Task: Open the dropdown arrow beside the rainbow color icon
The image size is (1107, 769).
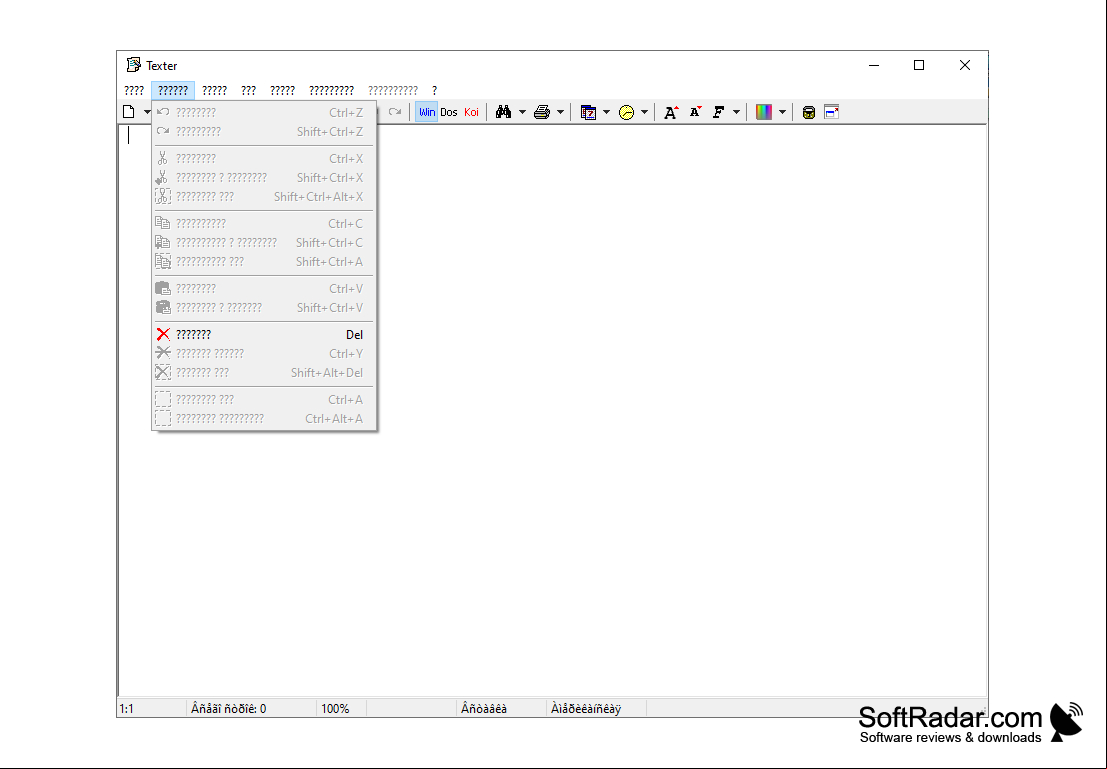Action: pyautogui.click(x=782, y=112)
